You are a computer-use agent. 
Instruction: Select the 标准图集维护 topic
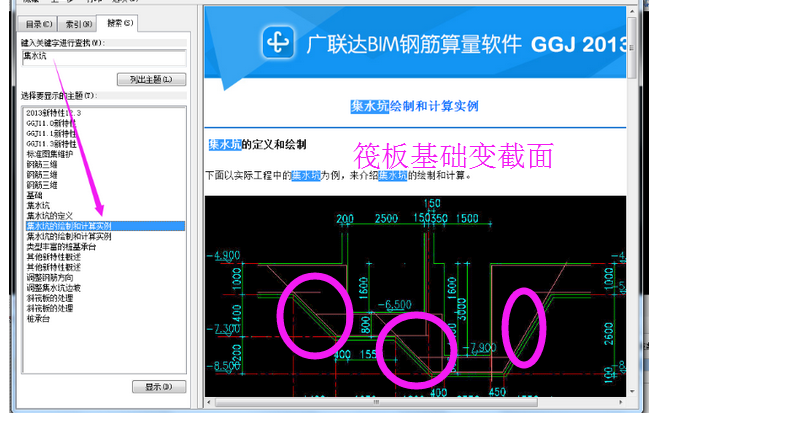point(50,154)
